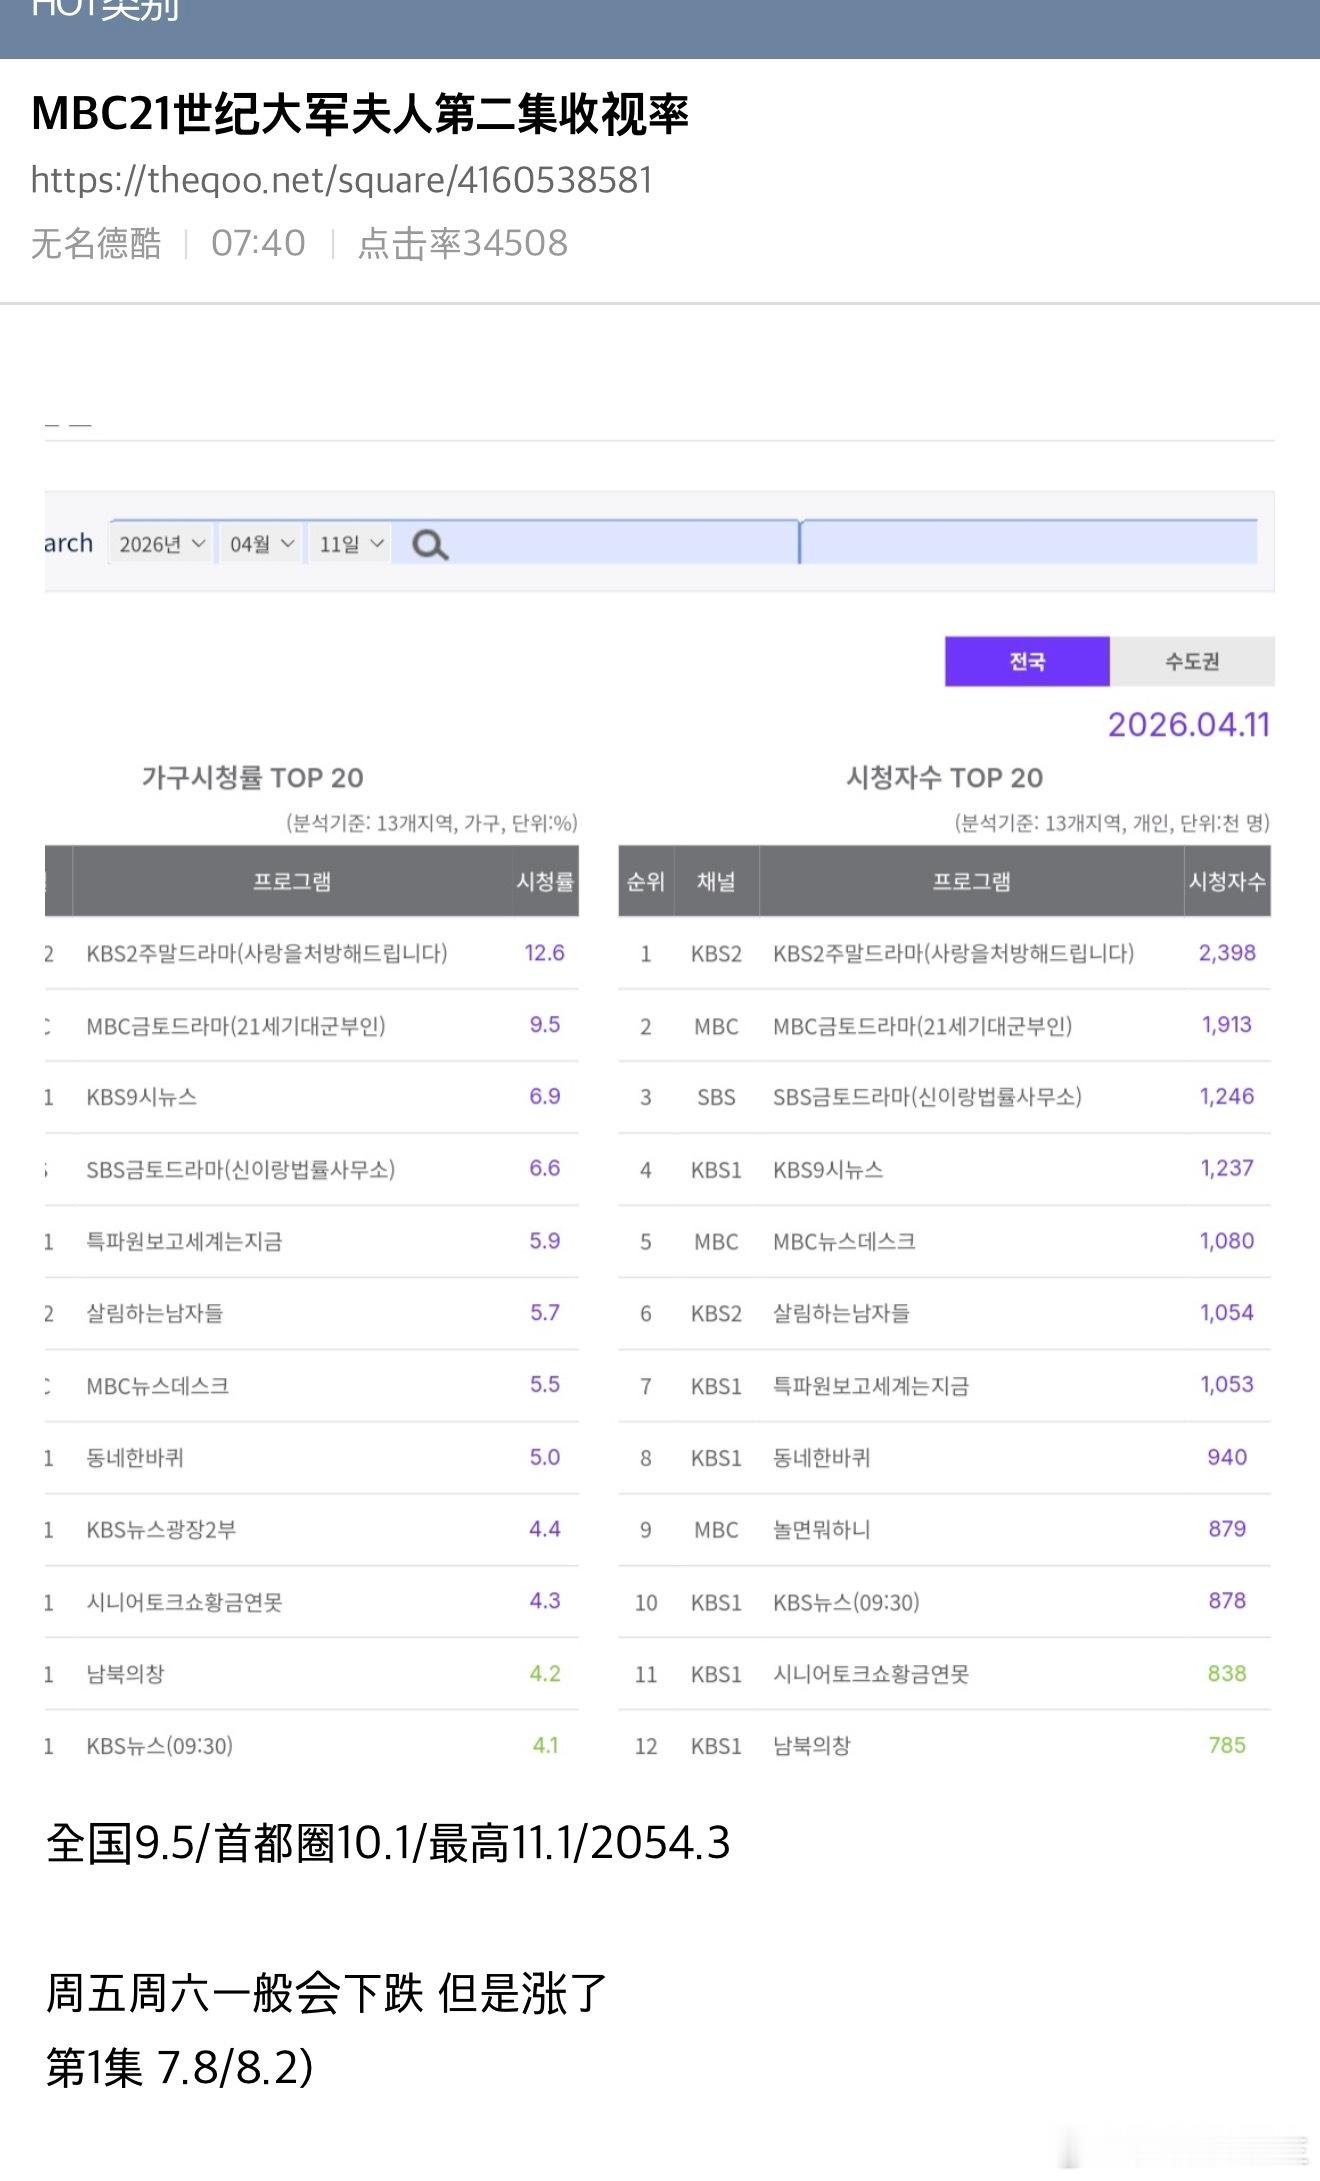This screenshot has width=1320, height=2181.
Task: Click the household rating value 6.9
Action: click(x=545, y=1097)
